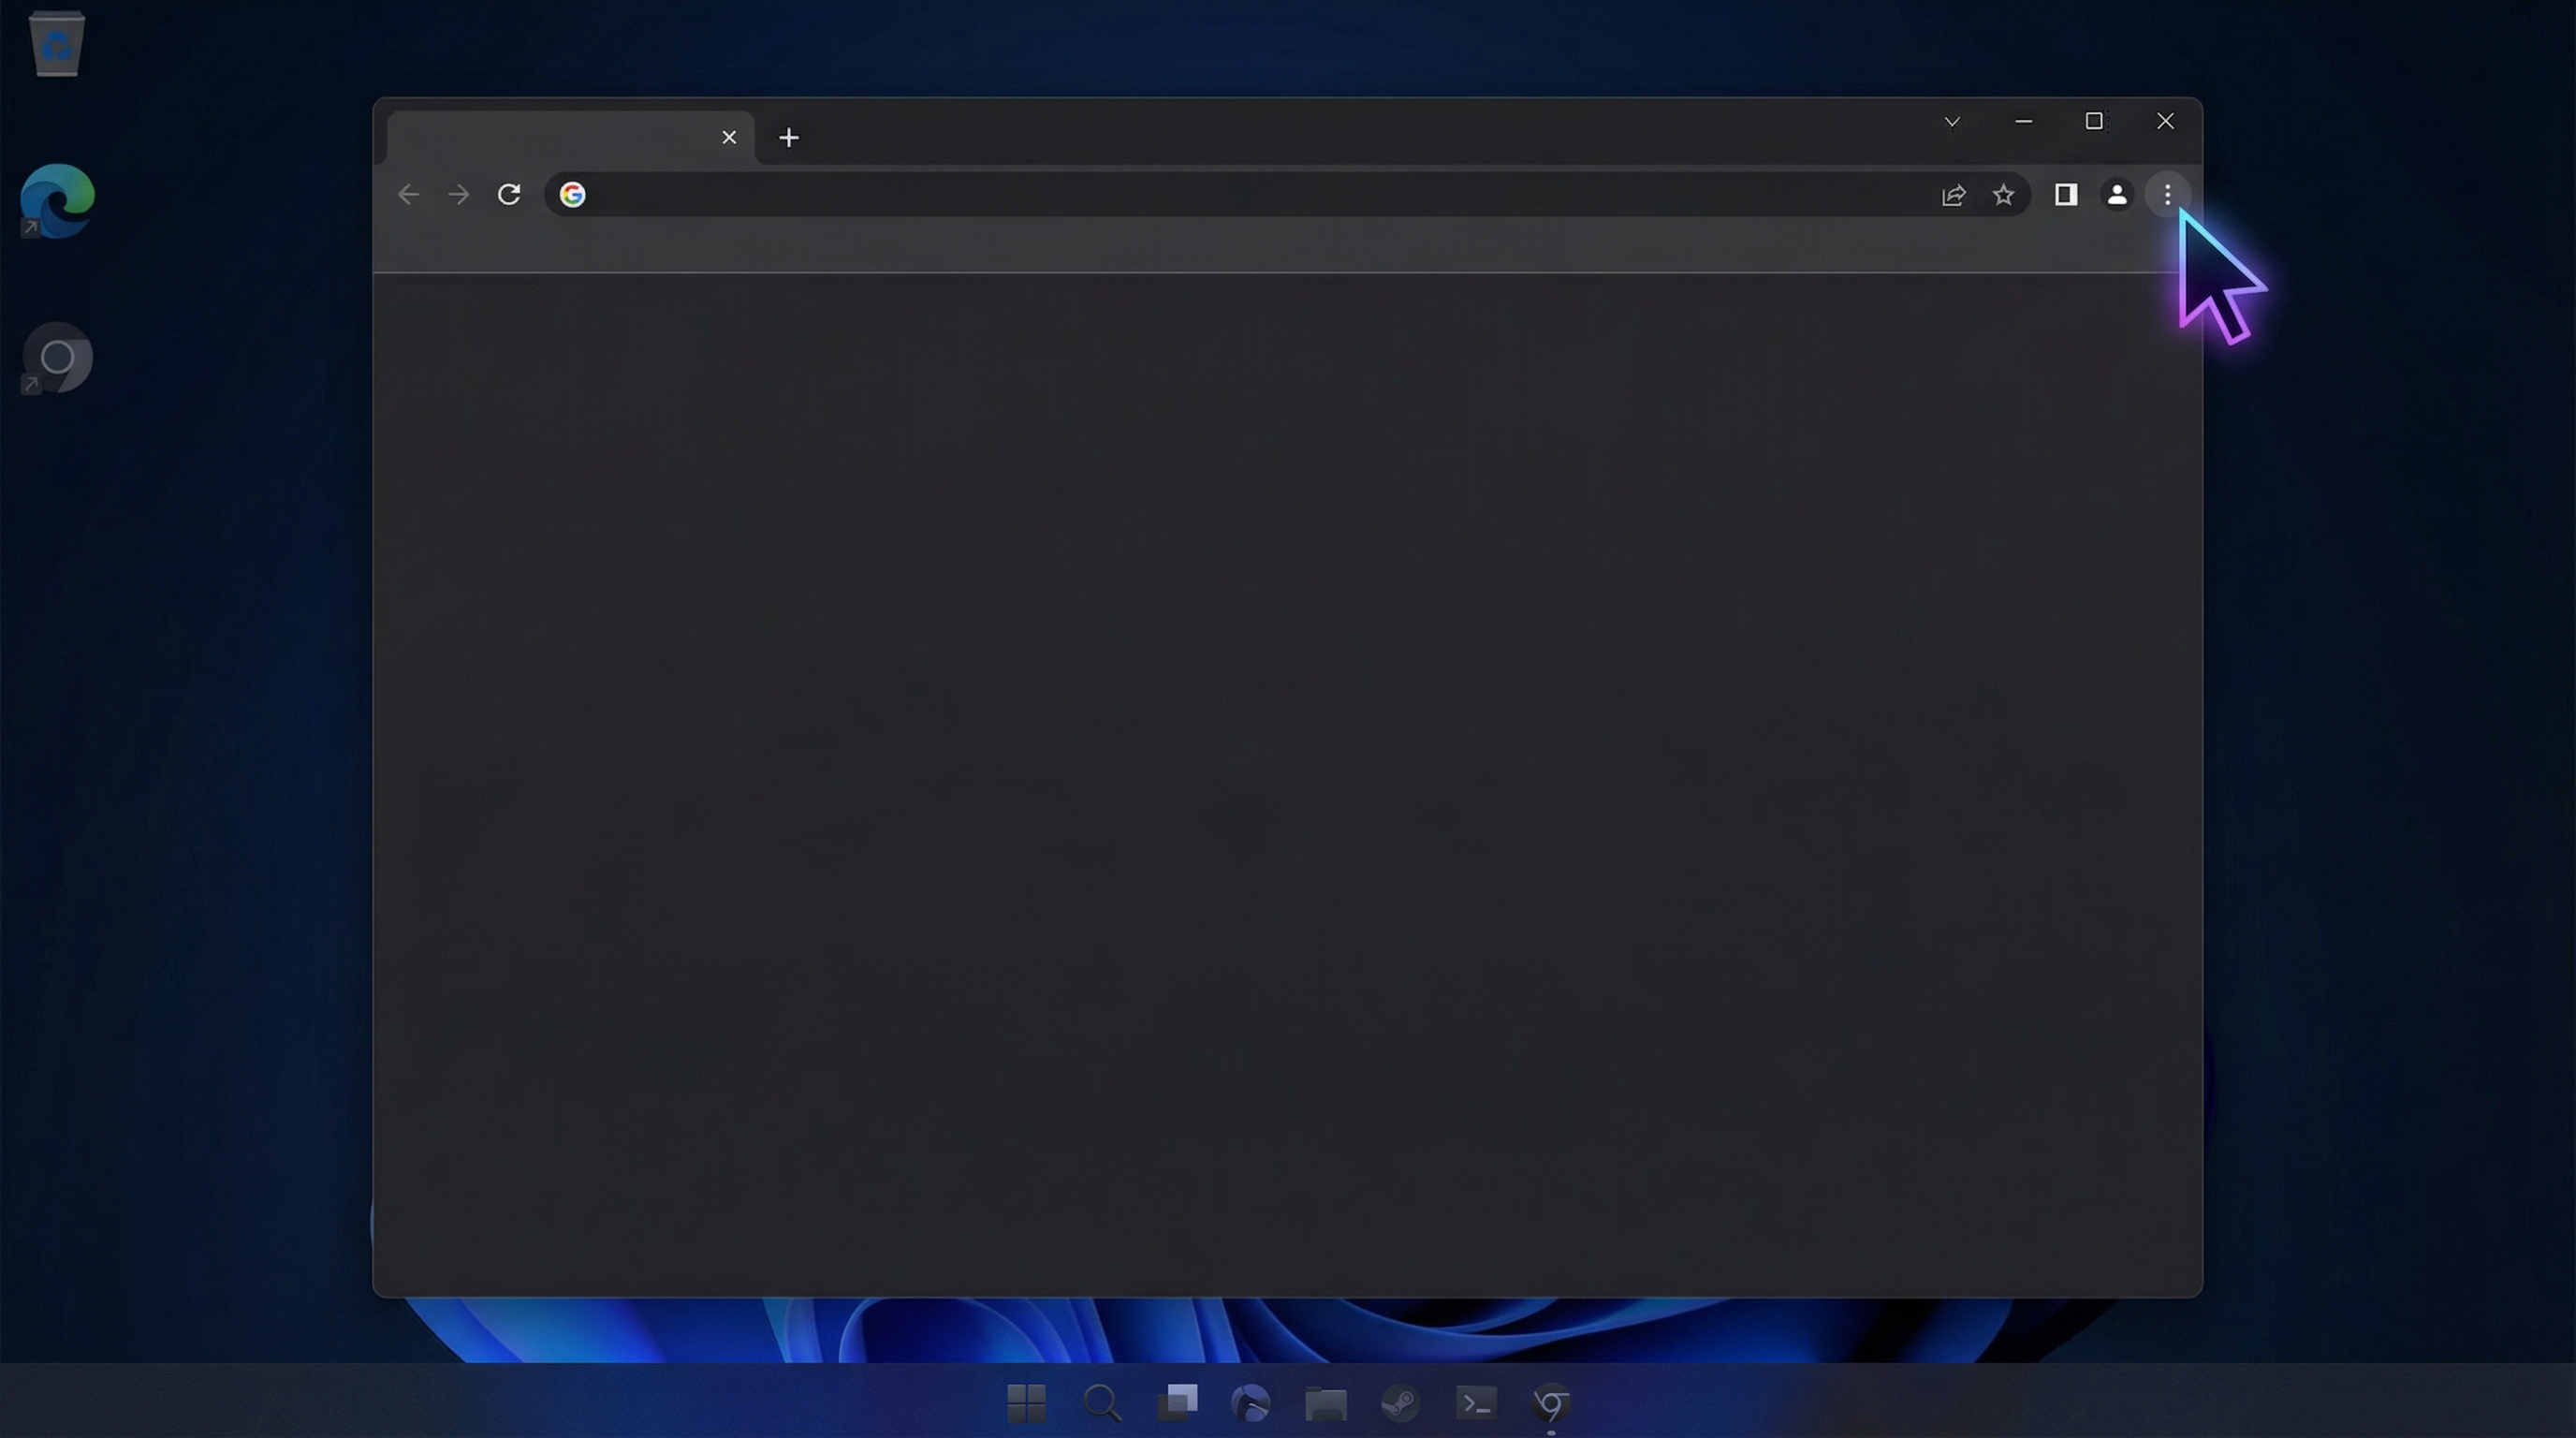This screenshot has width=2576, height=1438.
Task: Open Chrome's three-dot menu
Action: (2167, 195)
